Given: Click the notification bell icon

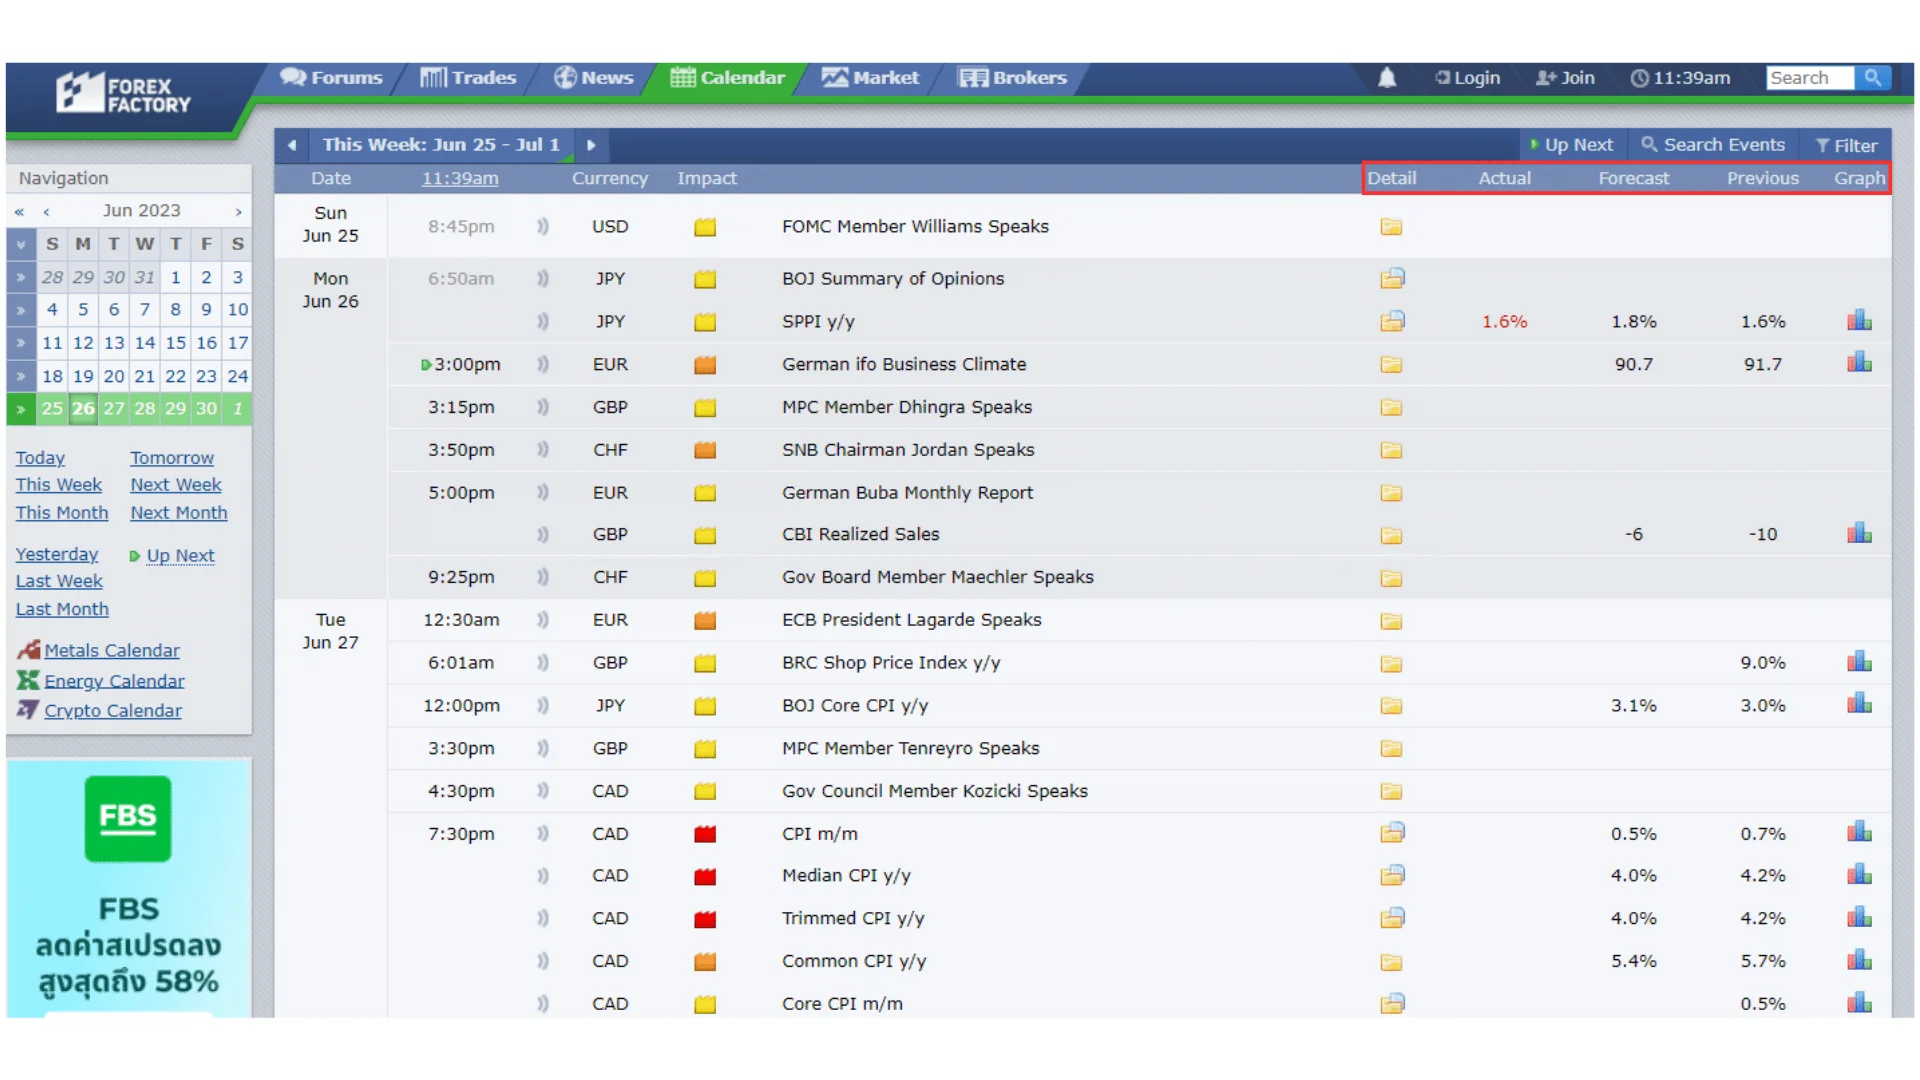Looking at the screenshot, I should [1387, 78].
